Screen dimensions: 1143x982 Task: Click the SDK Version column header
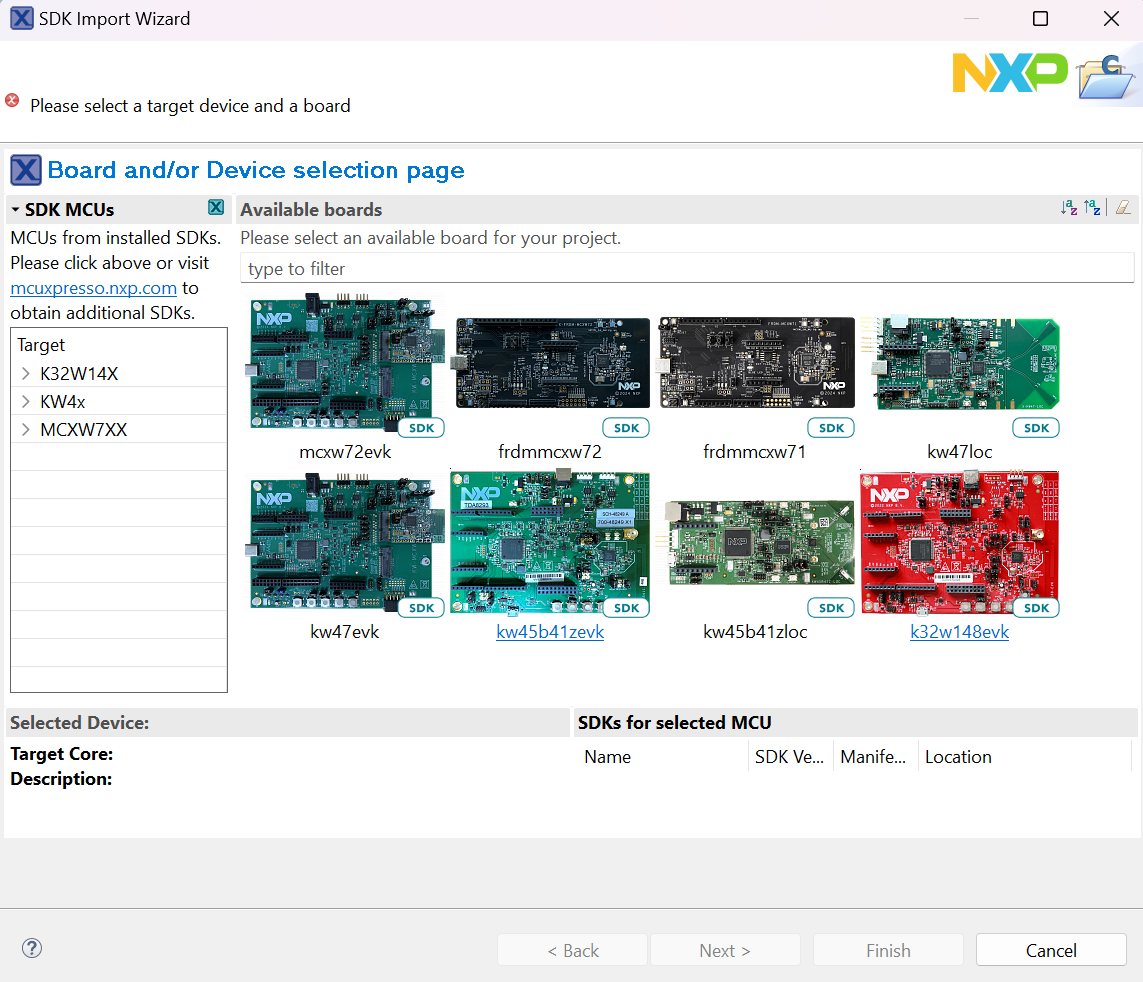coord(789,757)
